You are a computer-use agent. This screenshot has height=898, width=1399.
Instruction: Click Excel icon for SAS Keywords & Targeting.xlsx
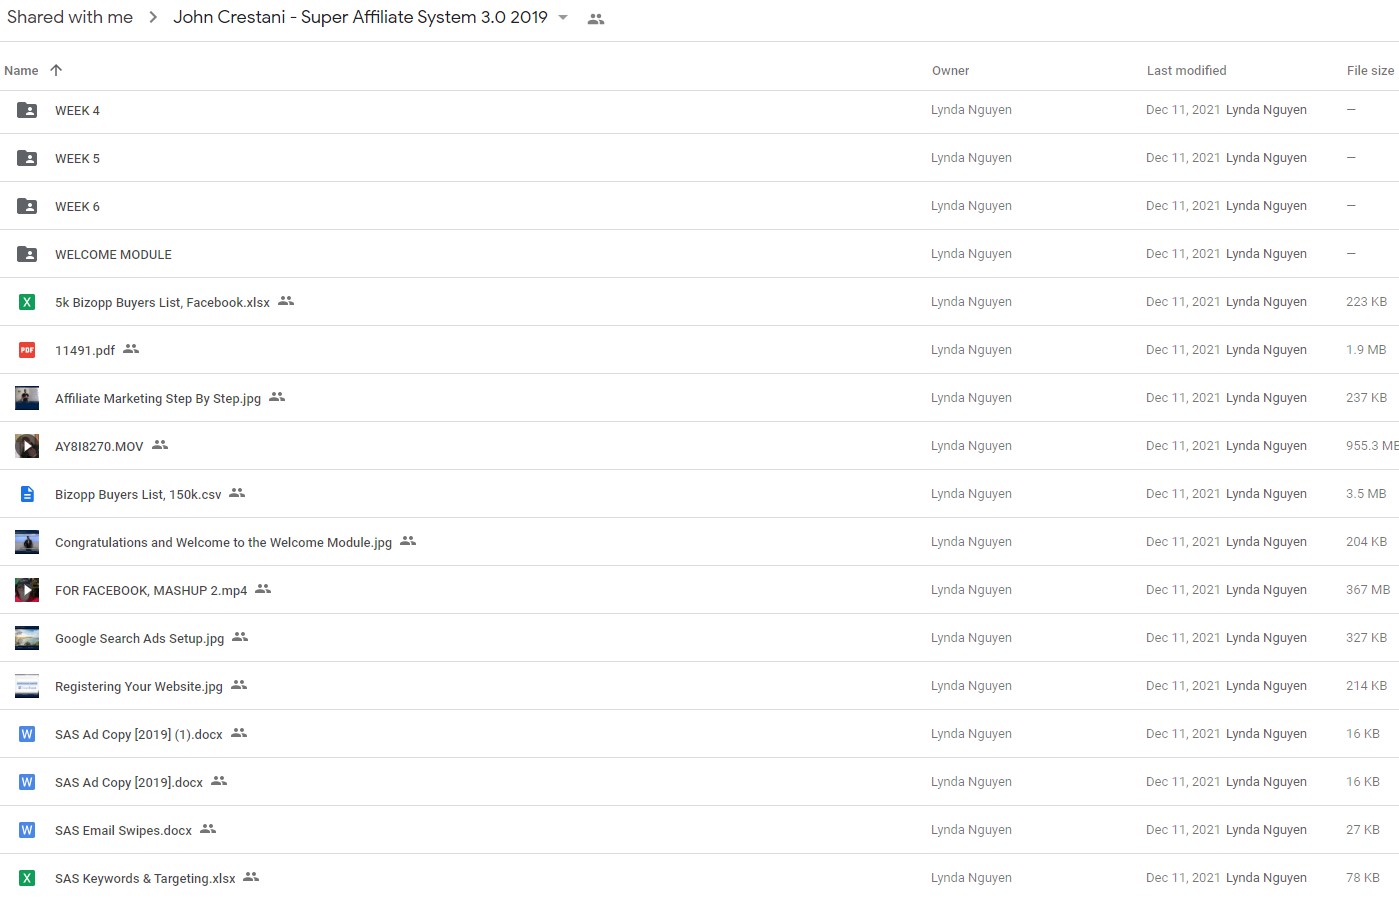pyautogui.click(x=27, y=878)
